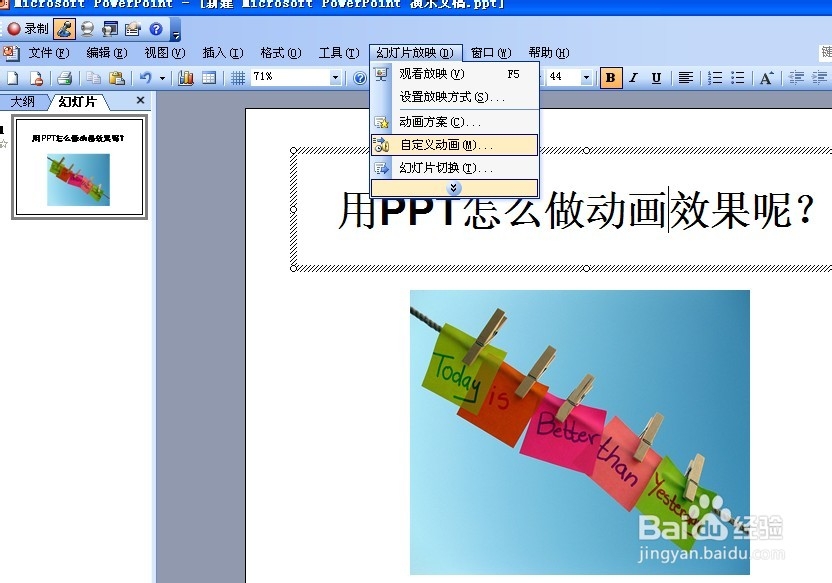Screen dimensions: 832x583
Task: Click the highlighted microphone icon in recorder toolbar
Action: point(64,29)
